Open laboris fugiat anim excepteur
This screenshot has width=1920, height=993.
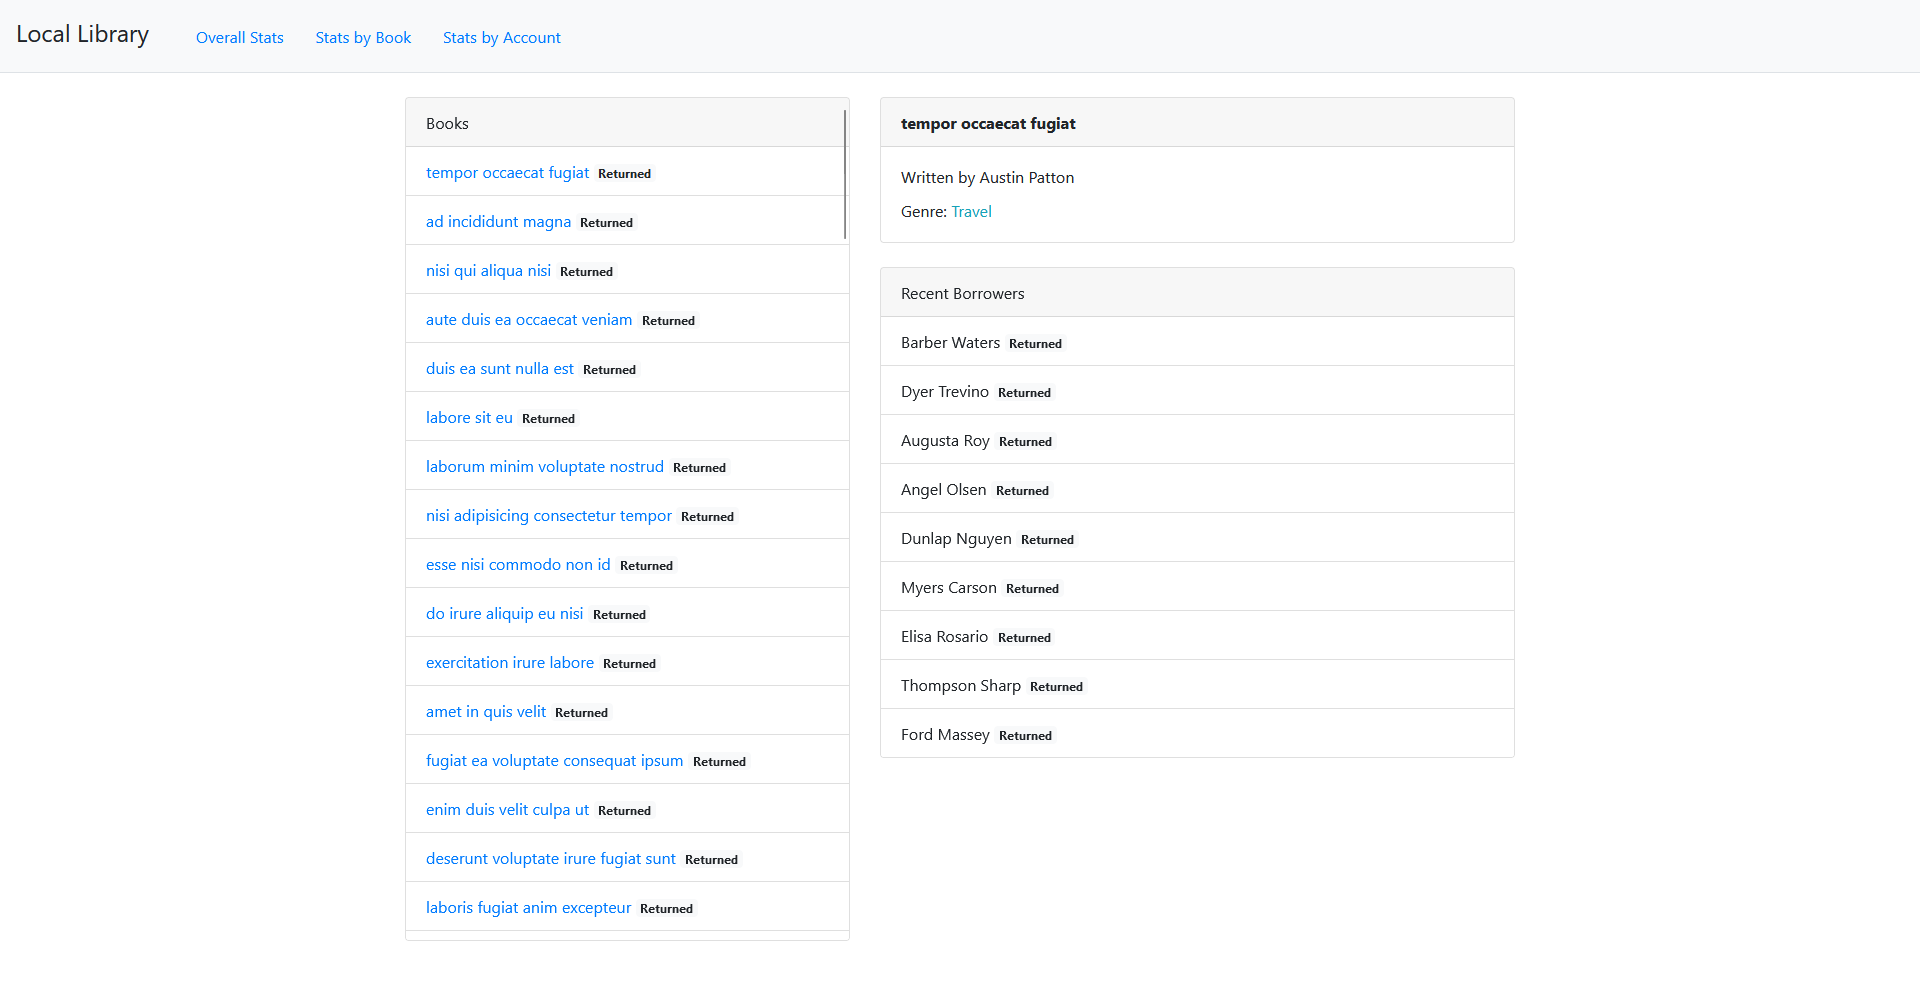(x=528, y=907)
